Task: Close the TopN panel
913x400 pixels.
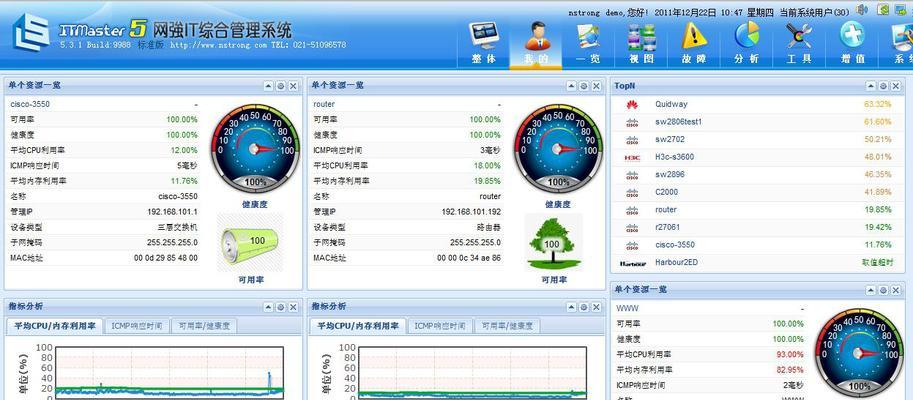Action: coord(896,86)
